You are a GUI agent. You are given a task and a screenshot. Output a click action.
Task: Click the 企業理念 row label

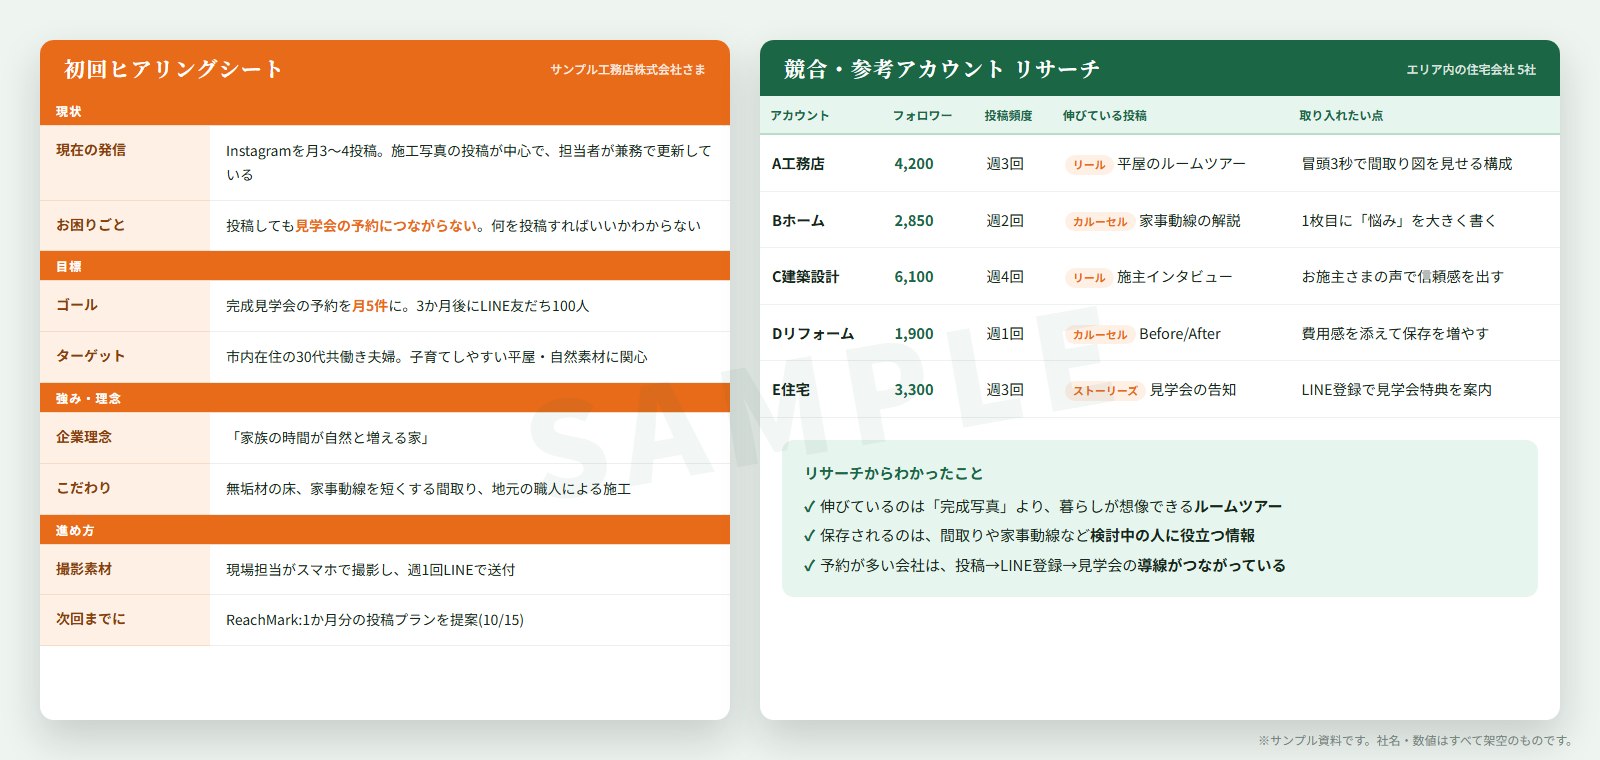(84, 437)
